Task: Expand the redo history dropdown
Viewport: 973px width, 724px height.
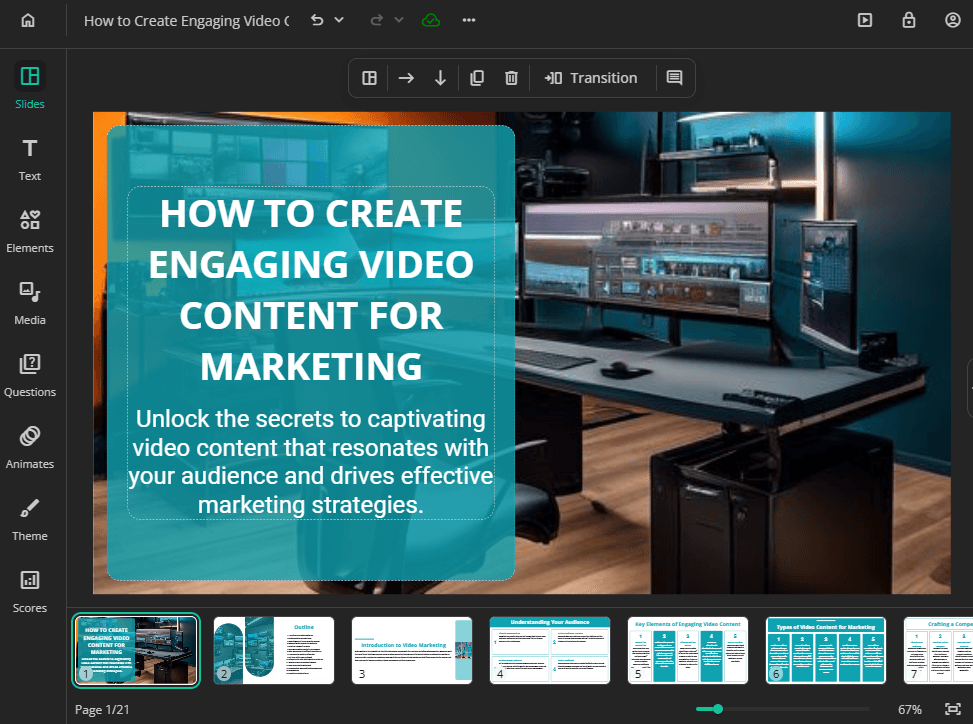Action: 399,20
